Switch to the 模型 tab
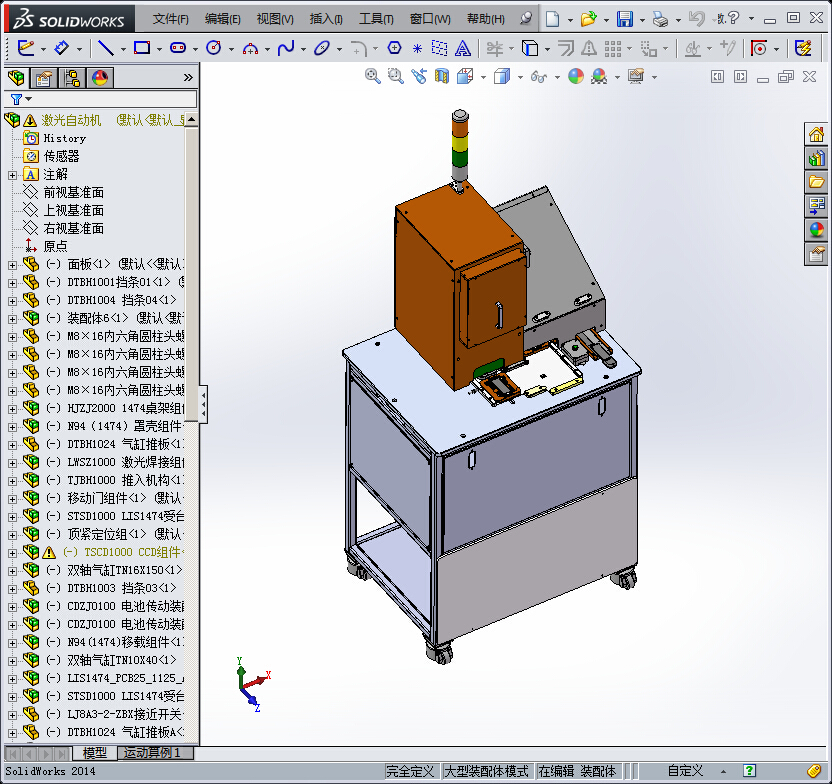 (x=94, y=753)
